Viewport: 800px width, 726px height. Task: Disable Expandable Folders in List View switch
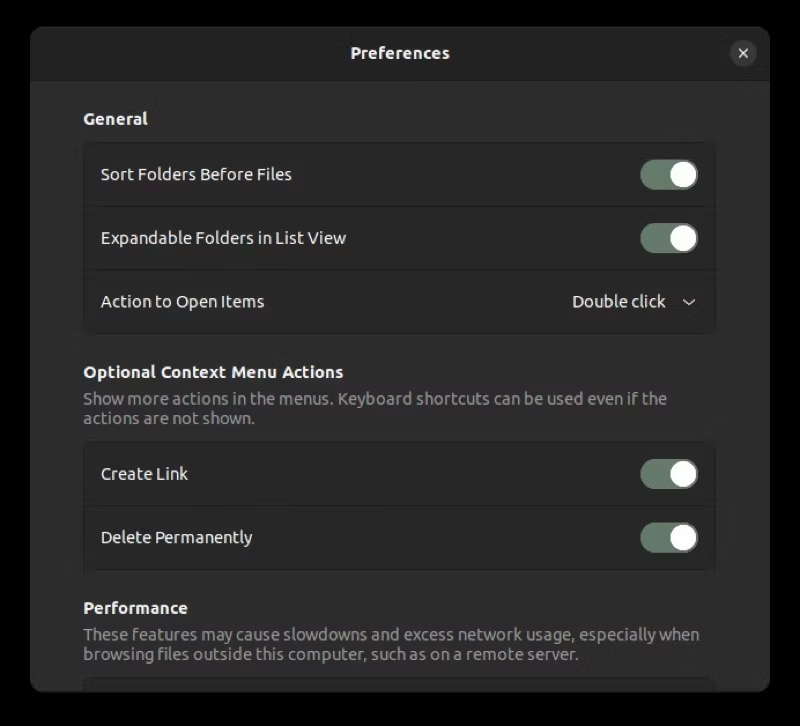pyautogui.click(x=668, y=238)
